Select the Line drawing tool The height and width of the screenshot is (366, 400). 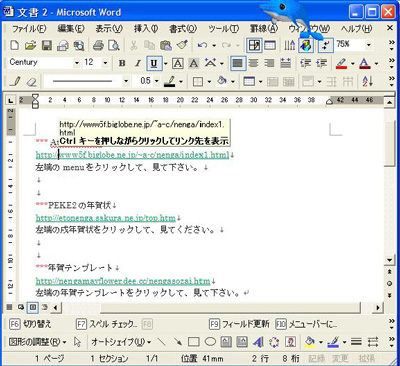(161, 342)
